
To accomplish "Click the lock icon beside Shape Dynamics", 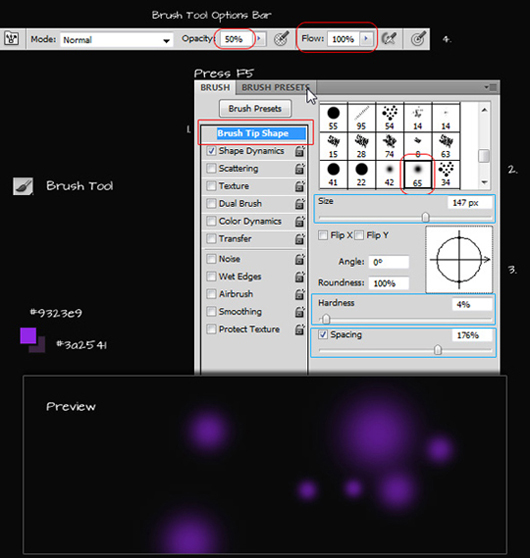I will 300,151.
